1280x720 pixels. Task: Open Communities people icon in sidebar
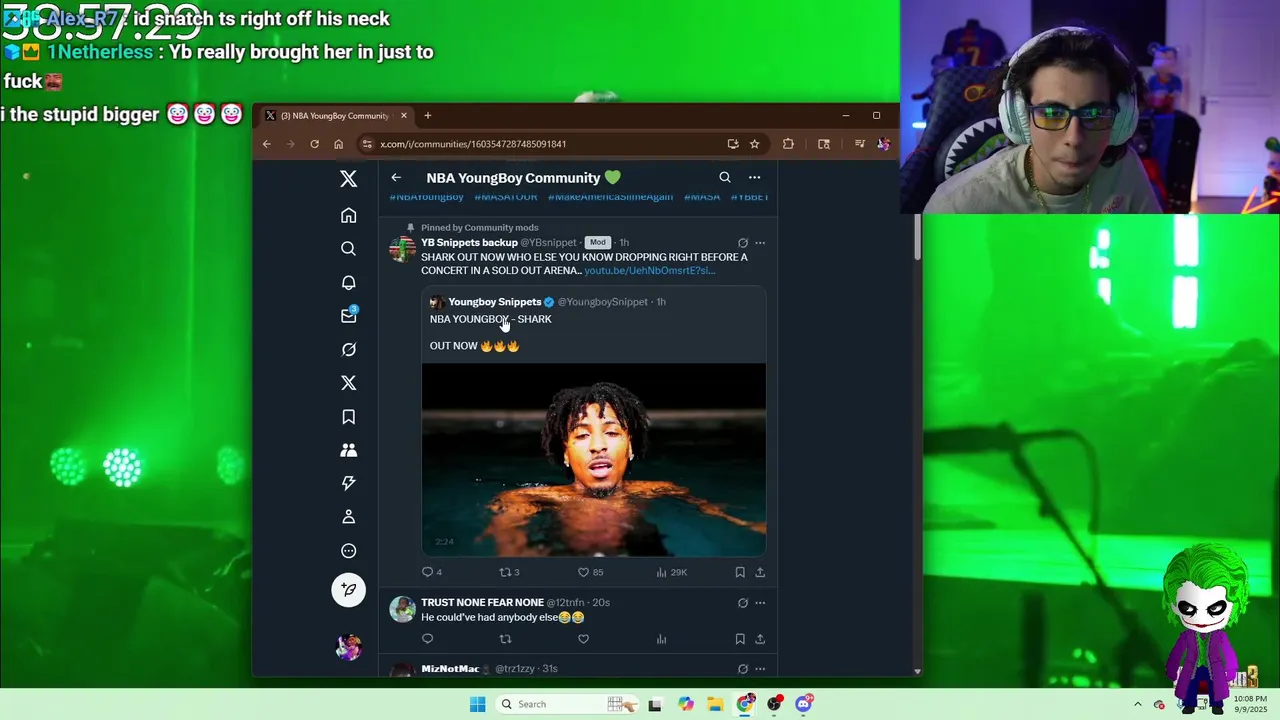coord(348,450)
